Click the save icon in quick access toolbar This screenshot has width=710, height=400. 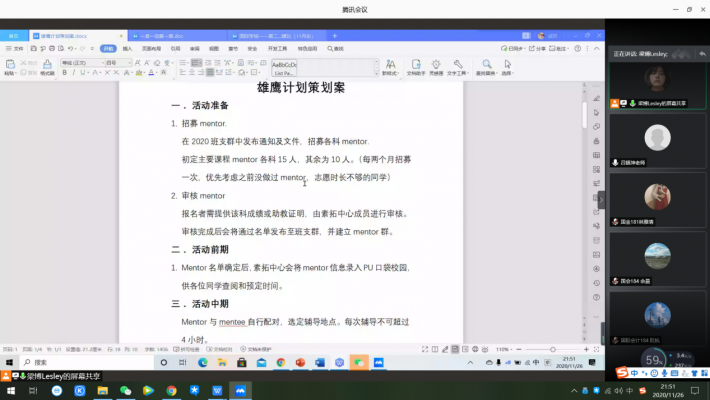pyautogui.click(x=34, y=48)
